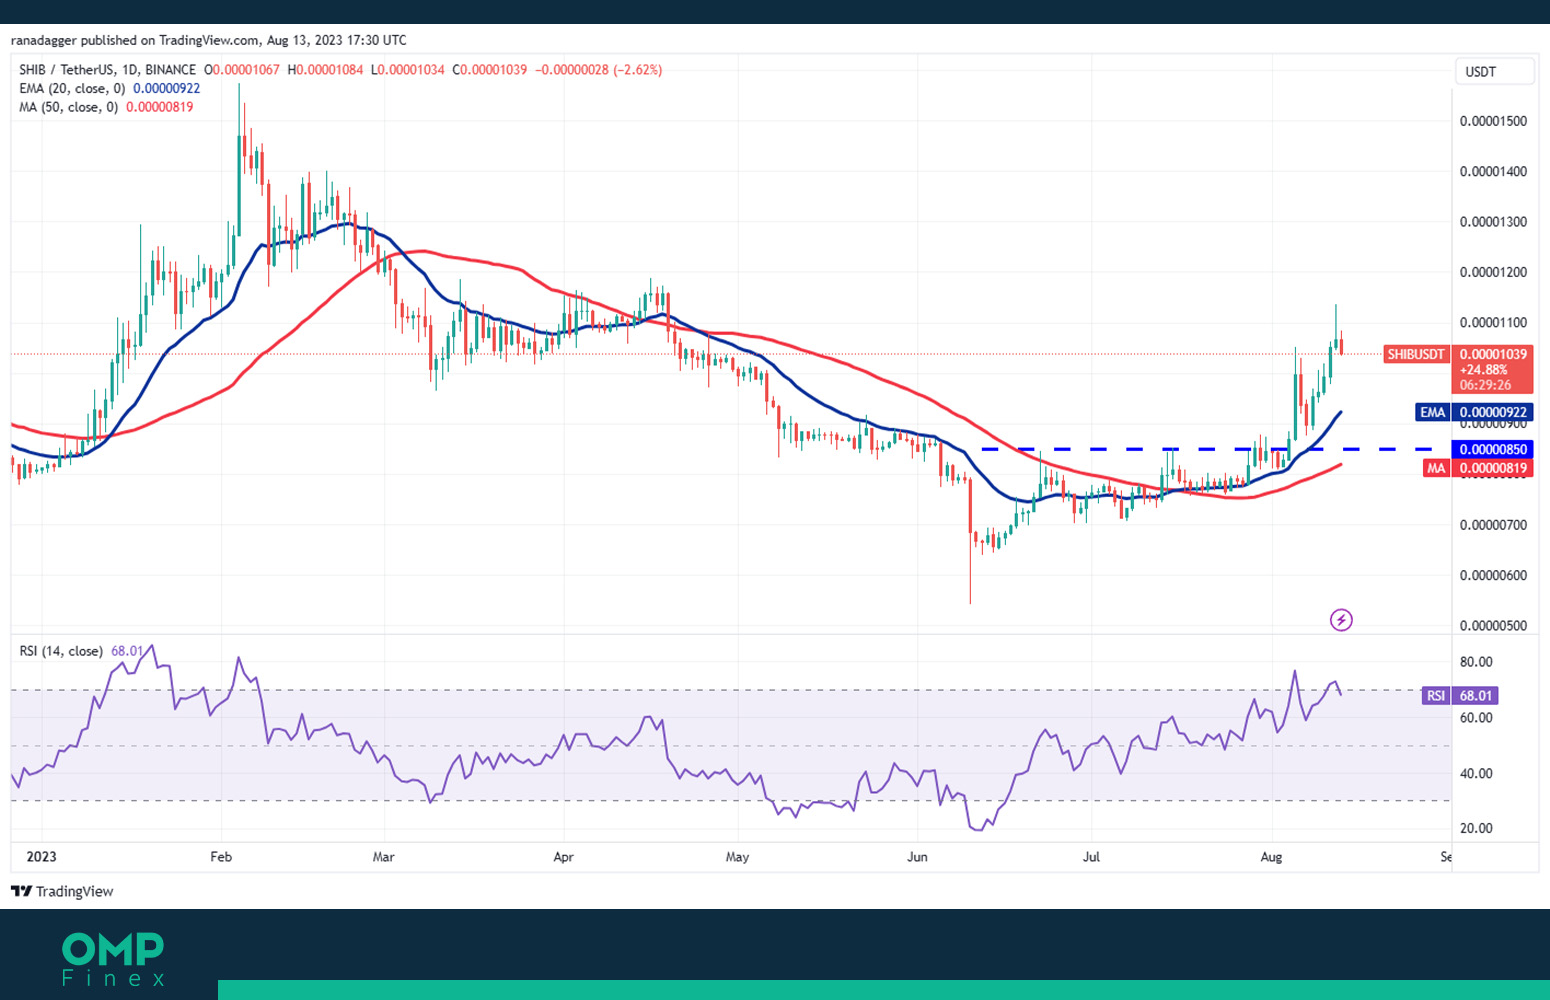Click the purple lightning bolt event icon
This screenshot has width=1550, height=1000.
coord(1341,620)
